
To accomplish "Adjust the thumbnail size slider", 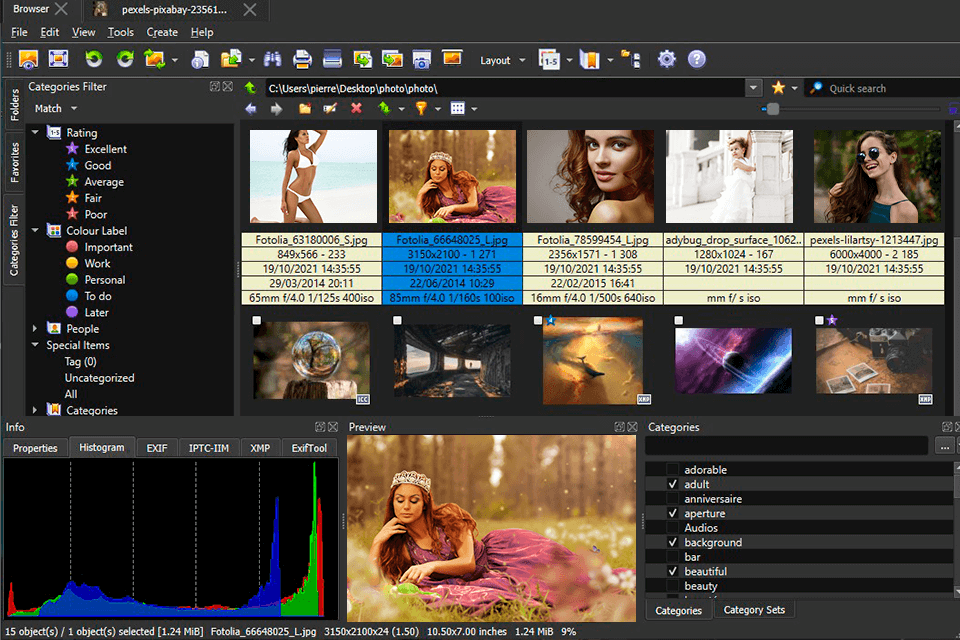I will (x=772, y=109).
